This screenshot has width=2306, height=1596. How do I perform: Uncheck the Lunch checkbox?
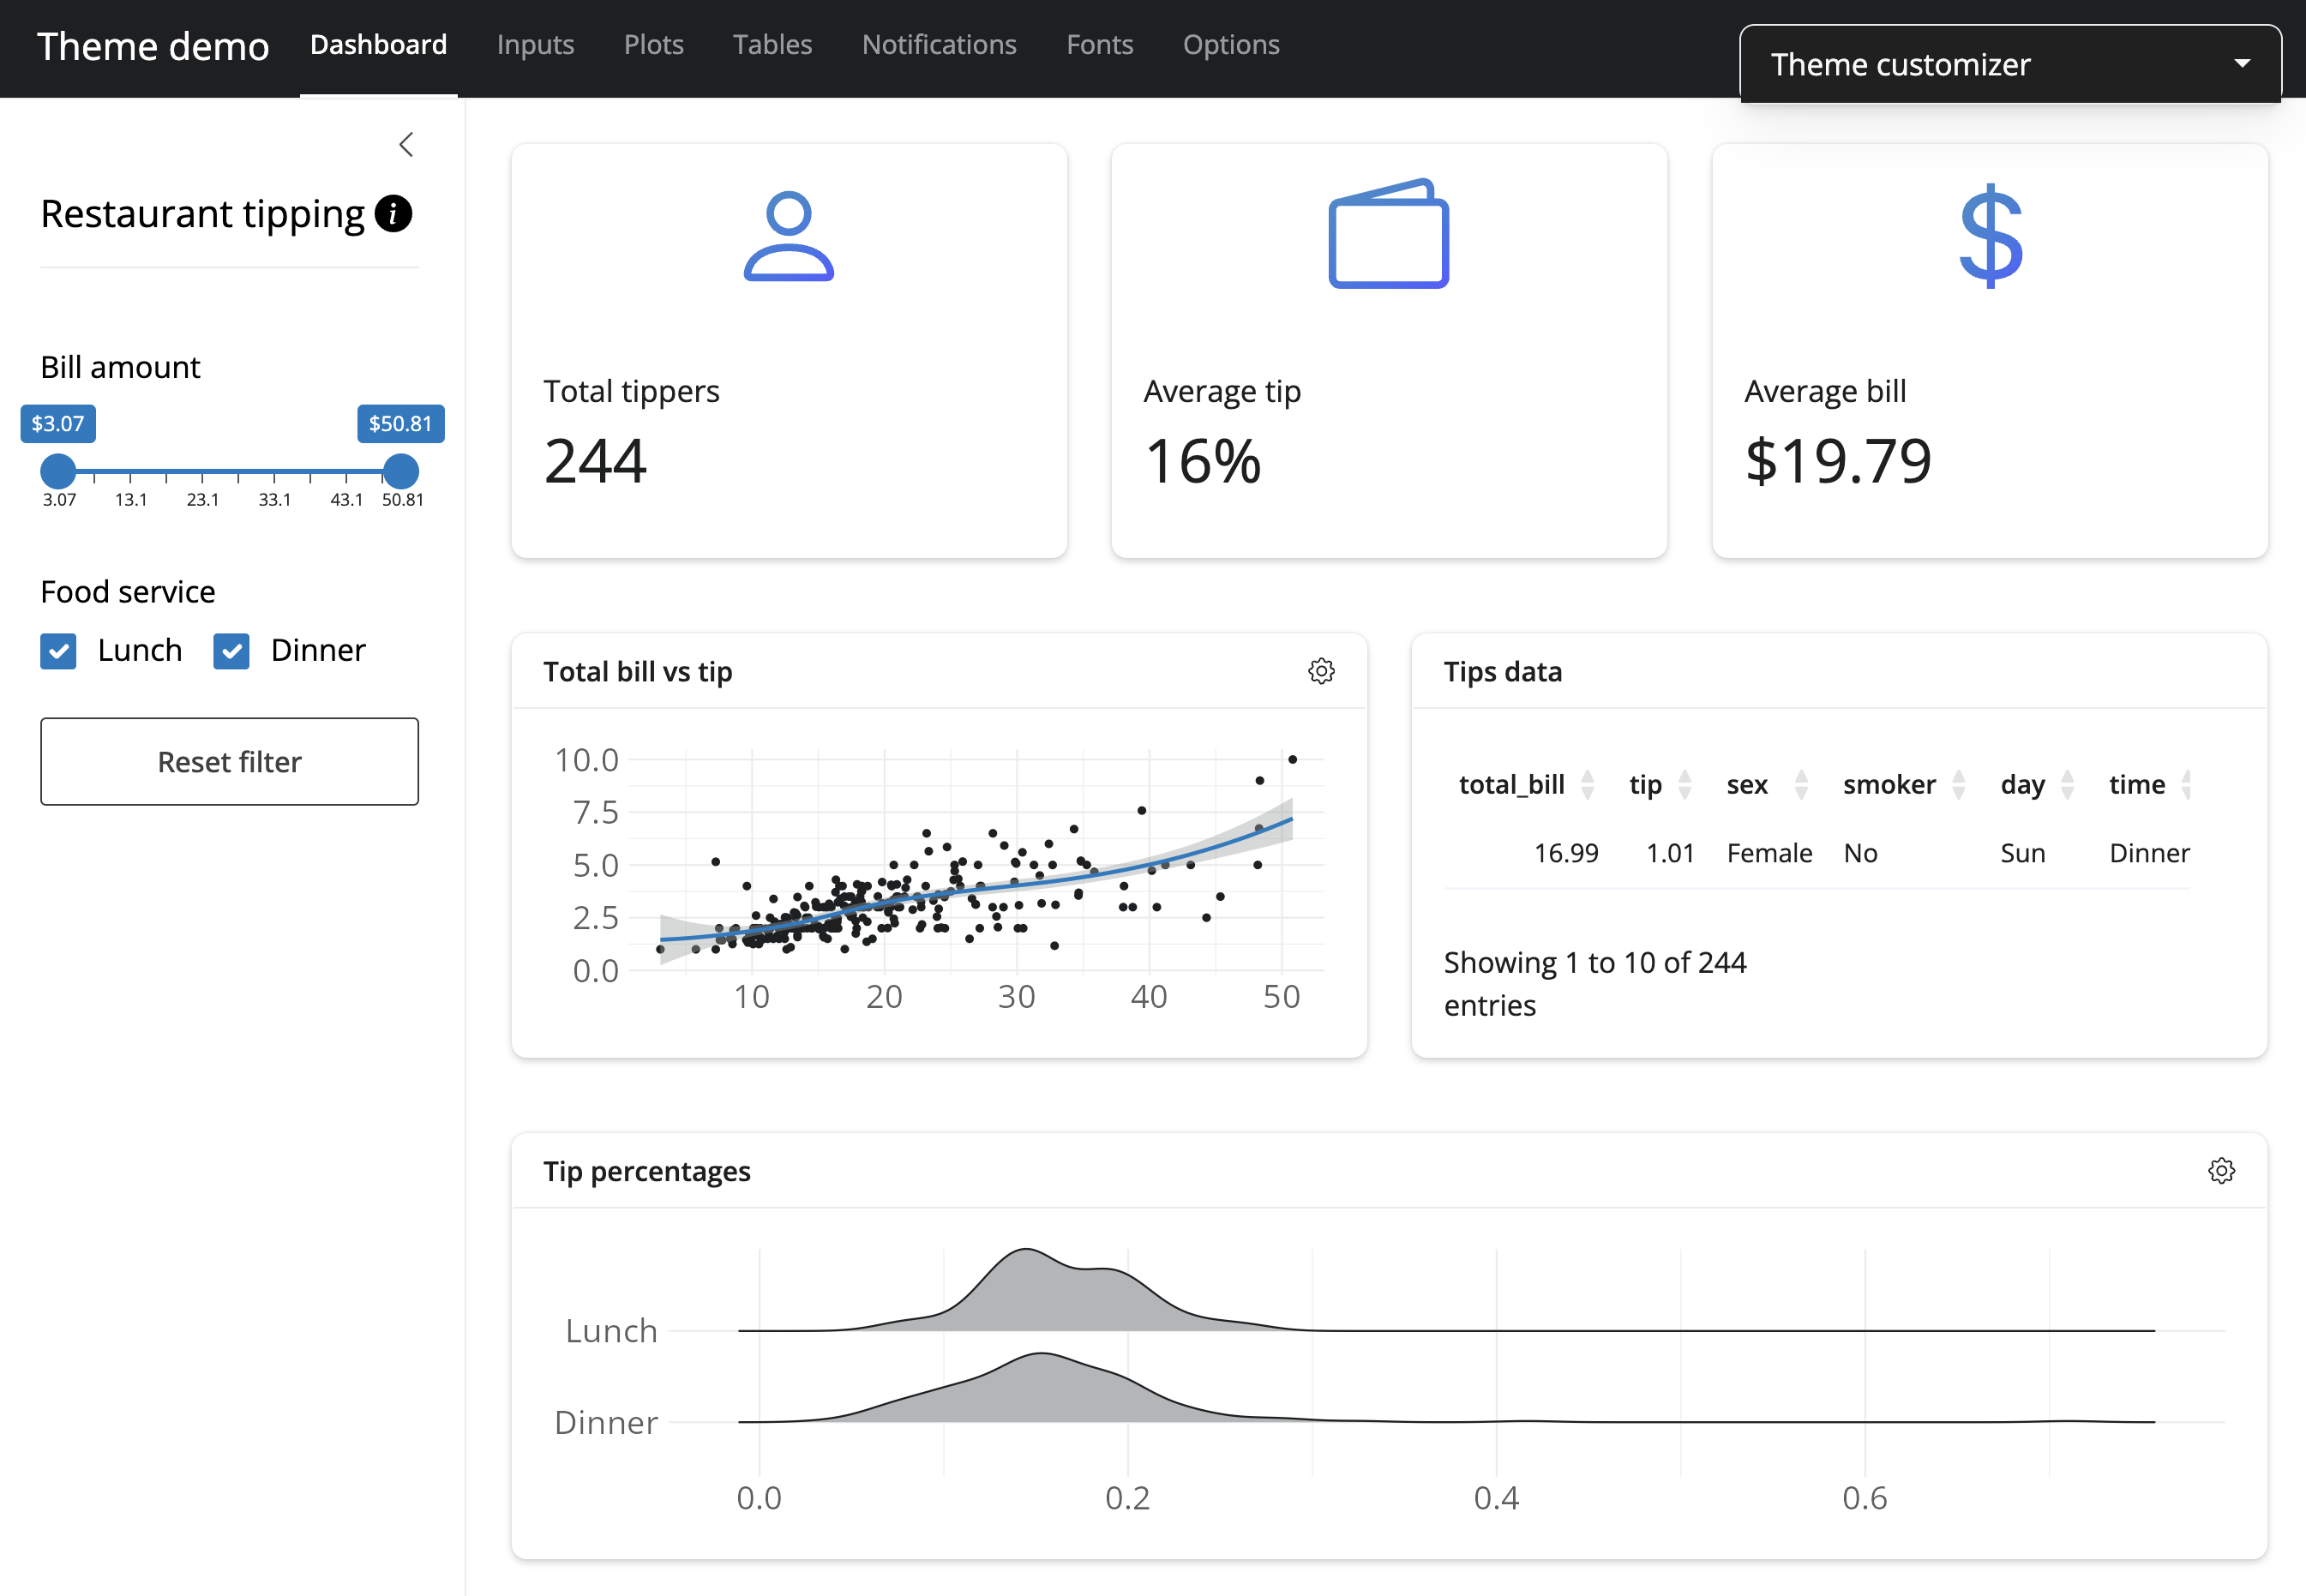pyautogui.click(x=58, y=651)
